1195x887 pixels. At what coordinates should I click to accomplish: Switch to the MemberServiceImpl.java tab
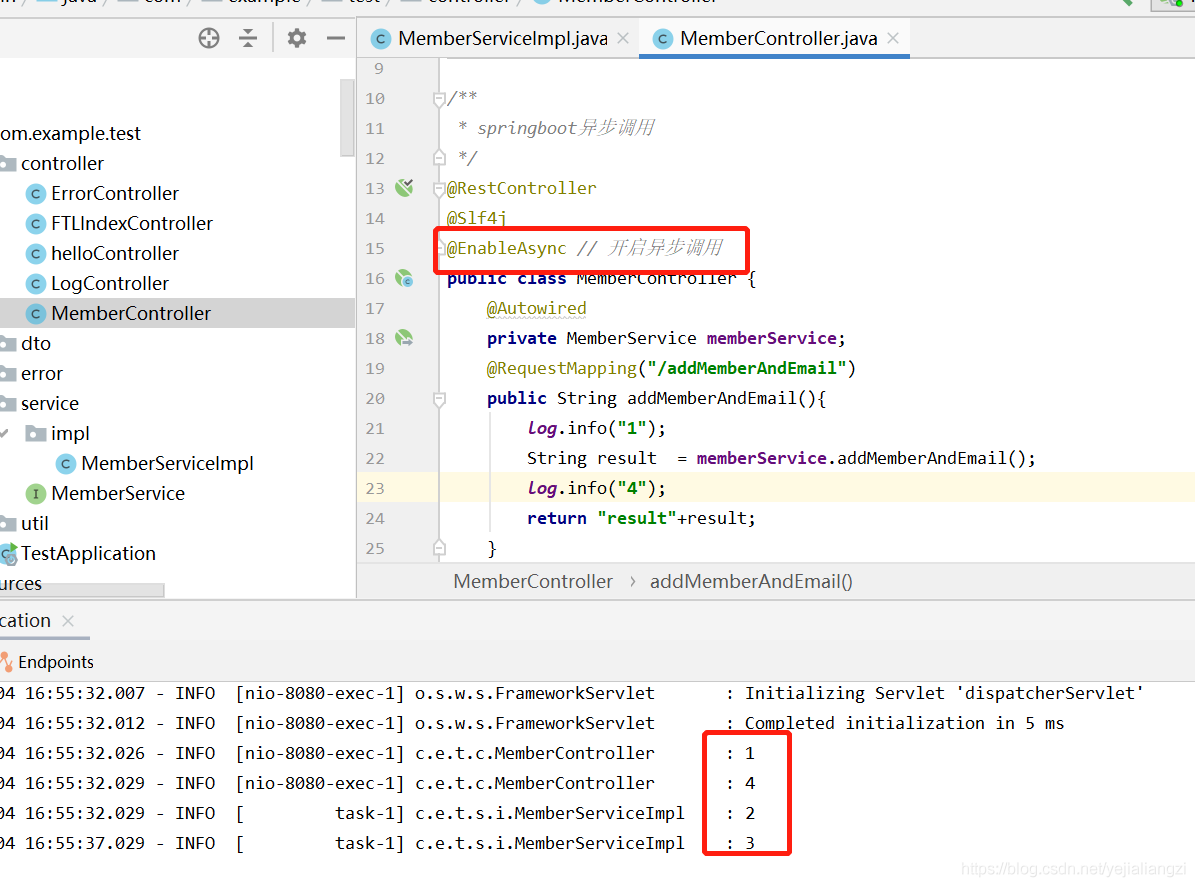click(x=501, y=38)
